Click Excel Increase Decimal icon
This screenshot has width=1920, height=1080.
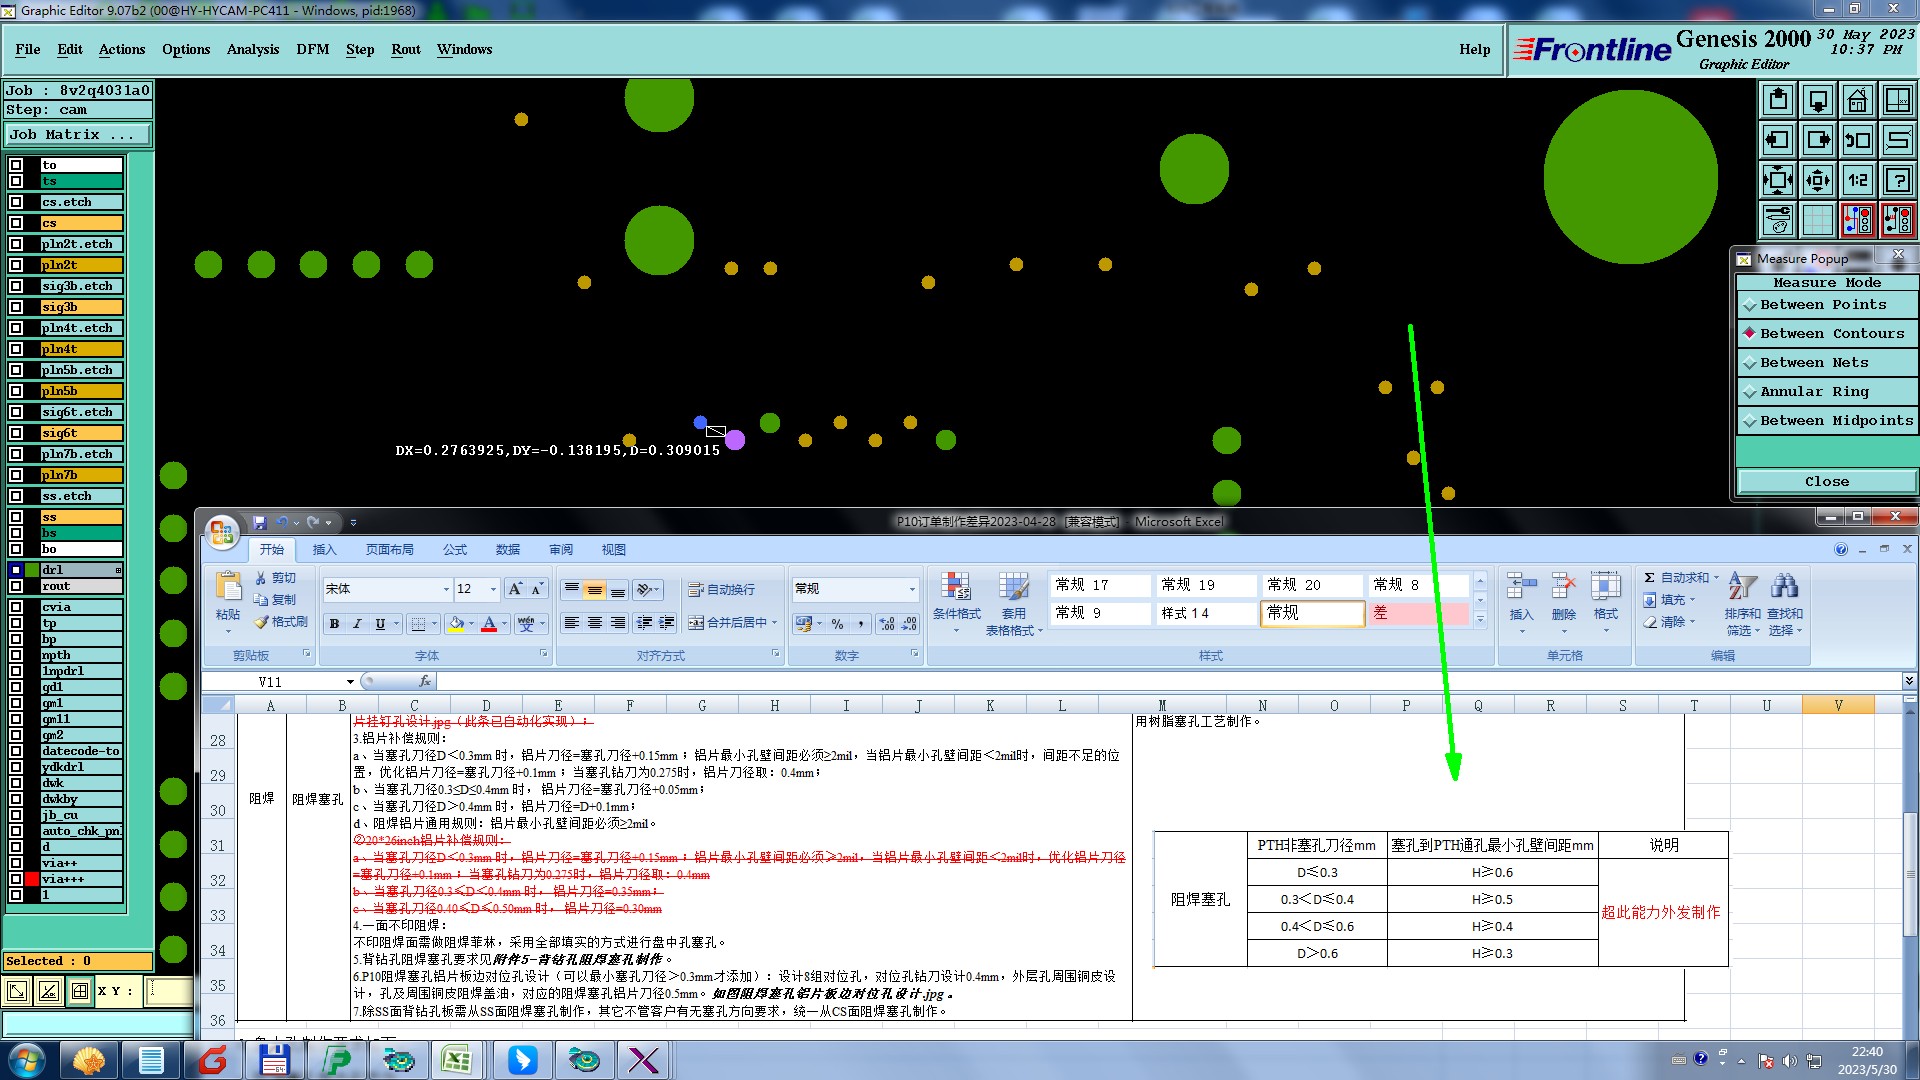pyautogui.click(x=887, y=624)
